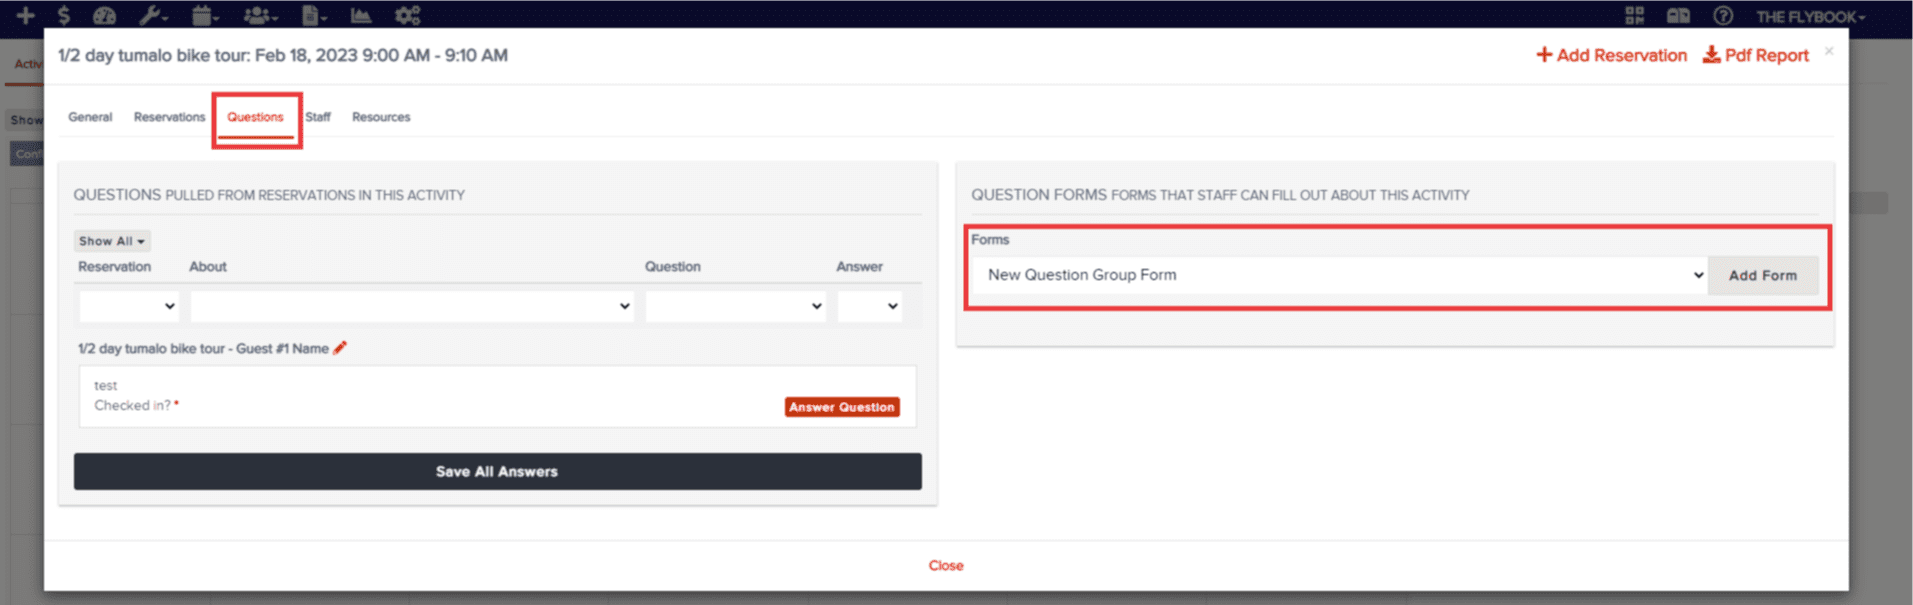The image size is (1913, 605).
Task: Click the pencil icon next to Guest #1 Name
Action: pos(340,347)
